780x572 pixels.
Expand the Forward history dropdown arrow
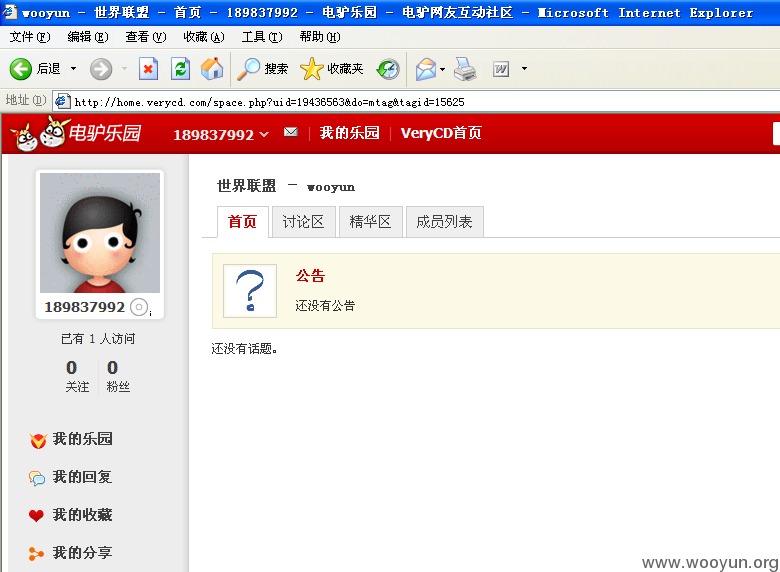(124, 69)
